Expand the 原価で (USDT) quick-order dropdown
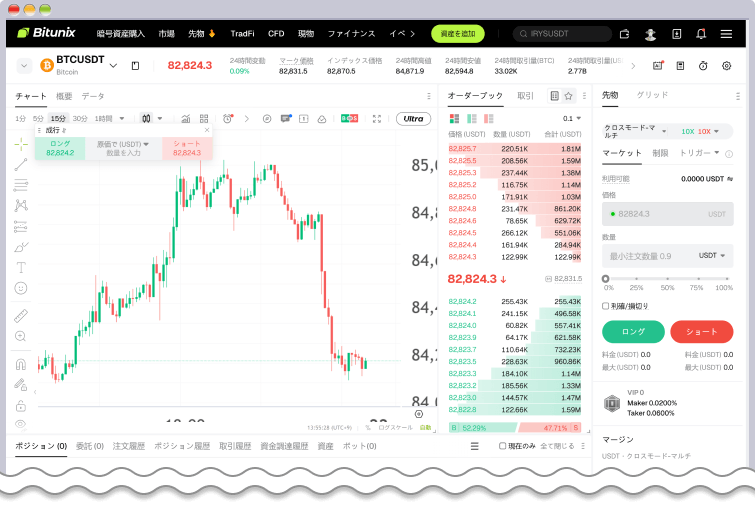Viewport: 755px width, 505px height. 123,144
